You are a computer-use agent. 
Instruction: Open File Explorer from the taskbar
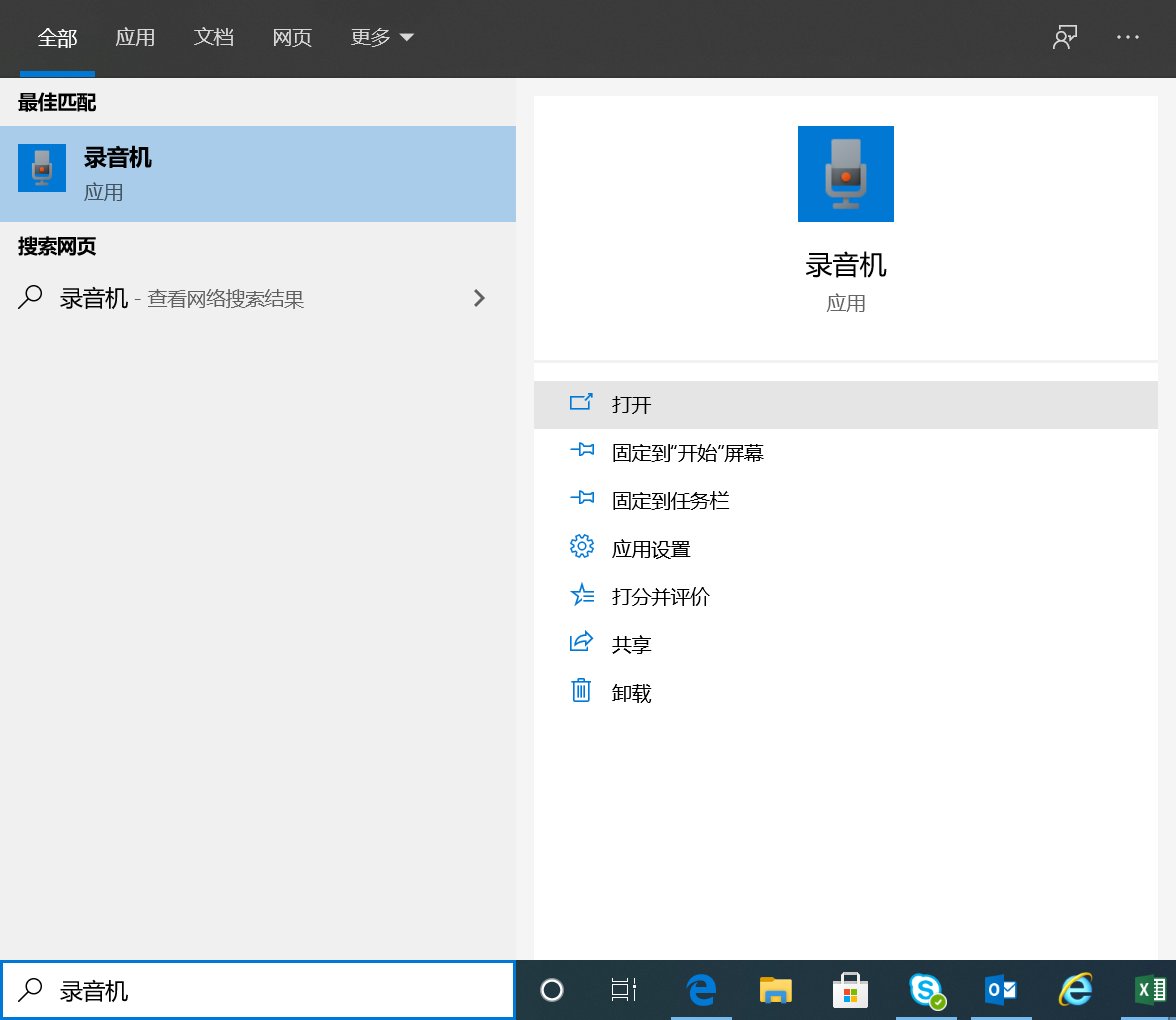click(x=775, y=990)
